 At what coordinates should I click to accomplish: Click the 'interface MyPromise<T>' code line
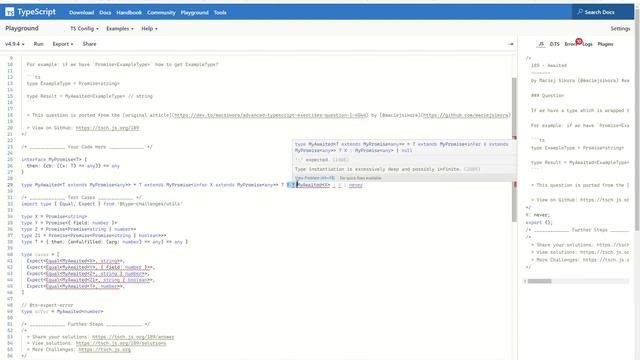coord(54,160)
